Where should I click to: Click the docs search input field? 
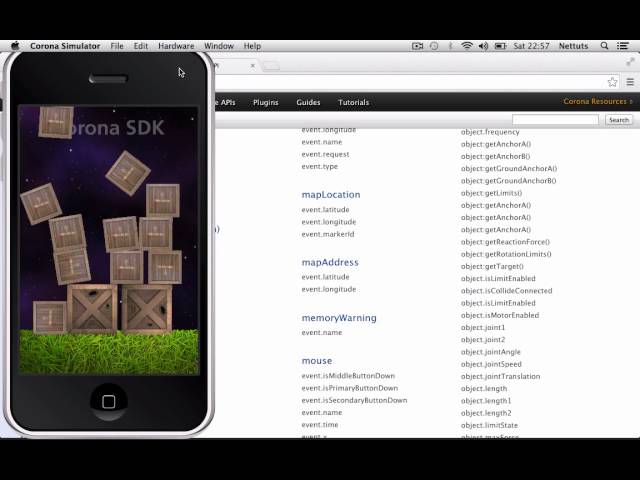[555, 120]
